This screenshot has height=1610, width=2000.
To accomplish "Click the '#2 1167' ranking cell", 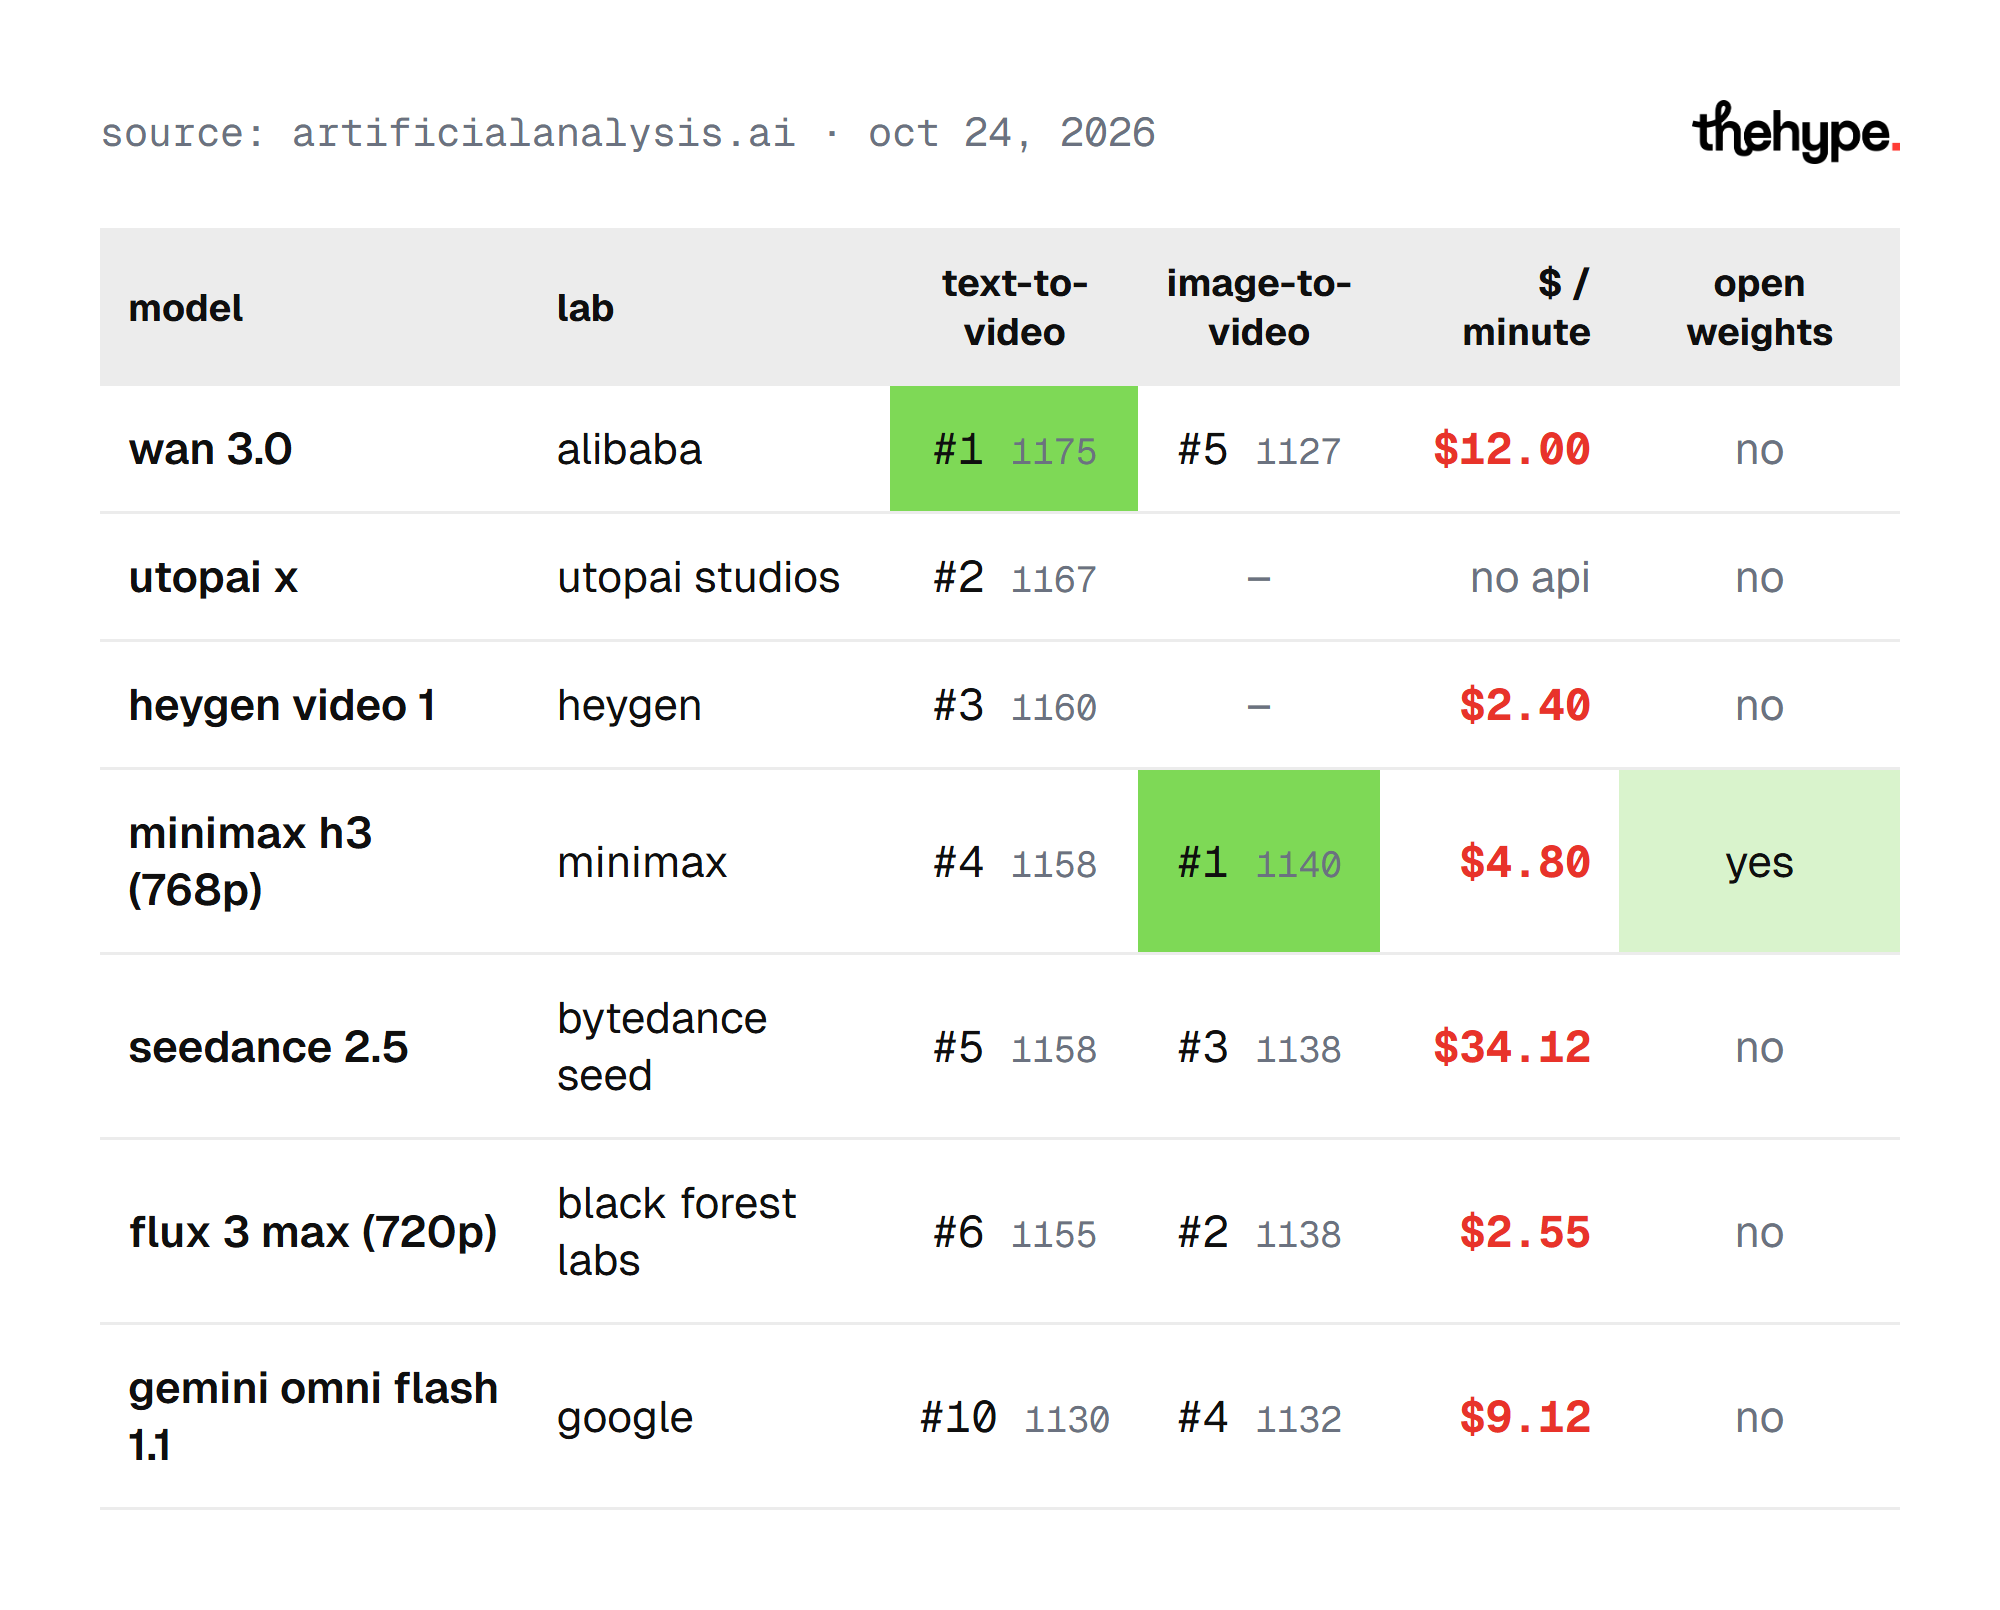I will [1014, 578].
